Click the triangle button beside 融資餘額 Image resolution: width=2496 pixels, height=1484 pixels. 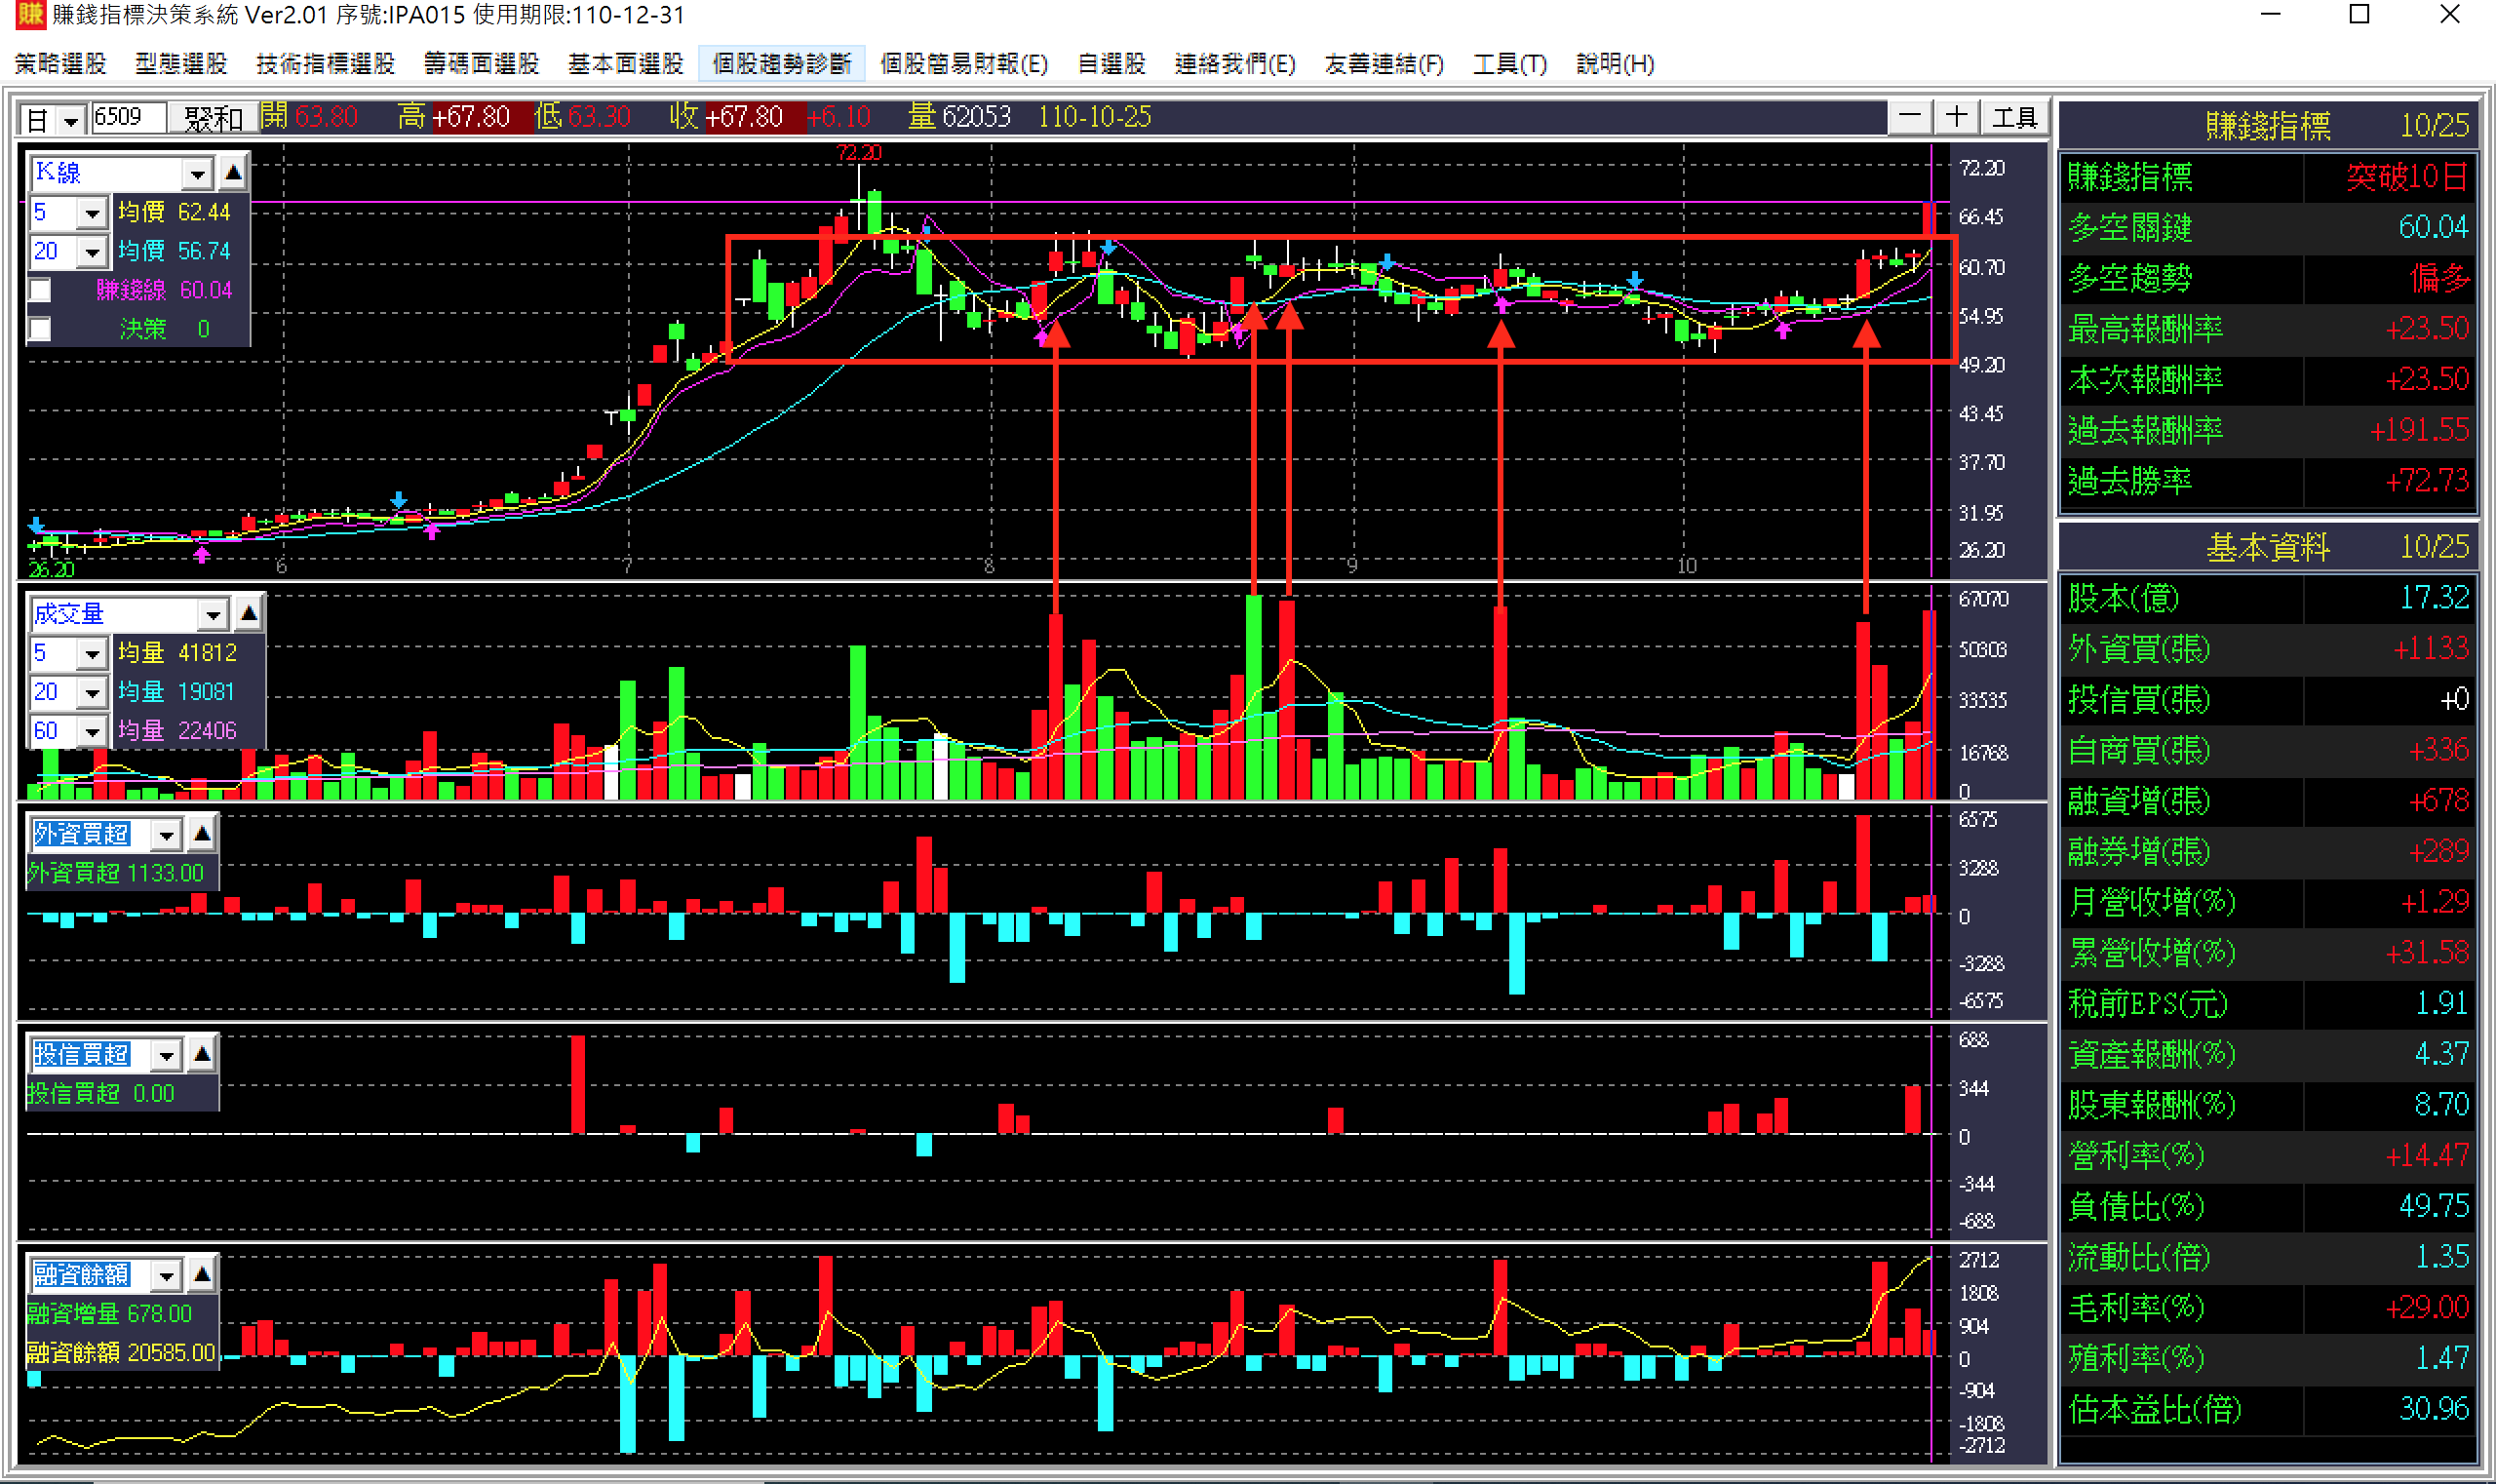[202, 1274]
